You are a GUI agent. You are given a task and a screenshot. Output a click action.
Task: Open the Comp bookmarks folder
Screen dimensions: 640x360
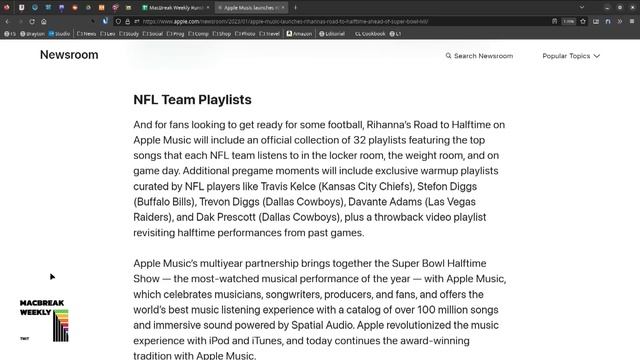click(x=198, y=34)
